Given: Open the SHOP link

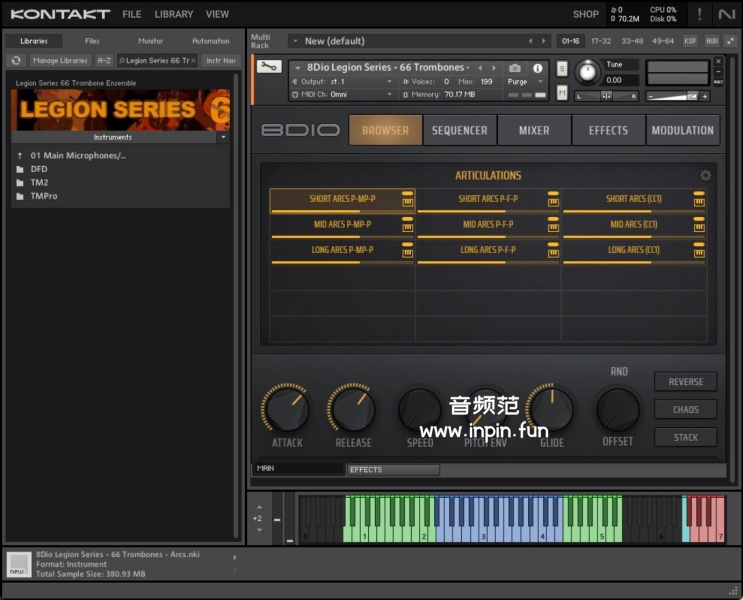Looking at the screenshot, I should [585, 14].
